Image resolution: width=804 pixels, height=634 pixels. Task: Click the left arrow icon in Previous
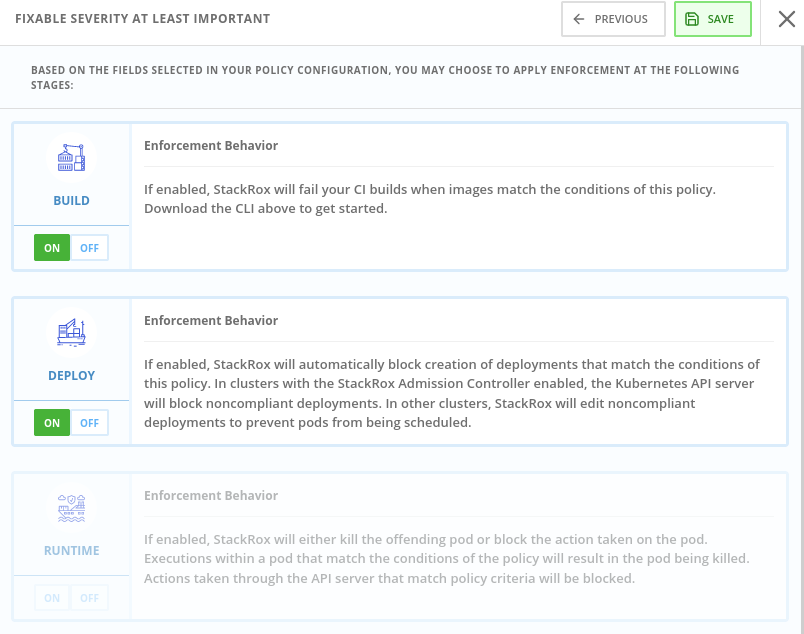click(578, 19)
